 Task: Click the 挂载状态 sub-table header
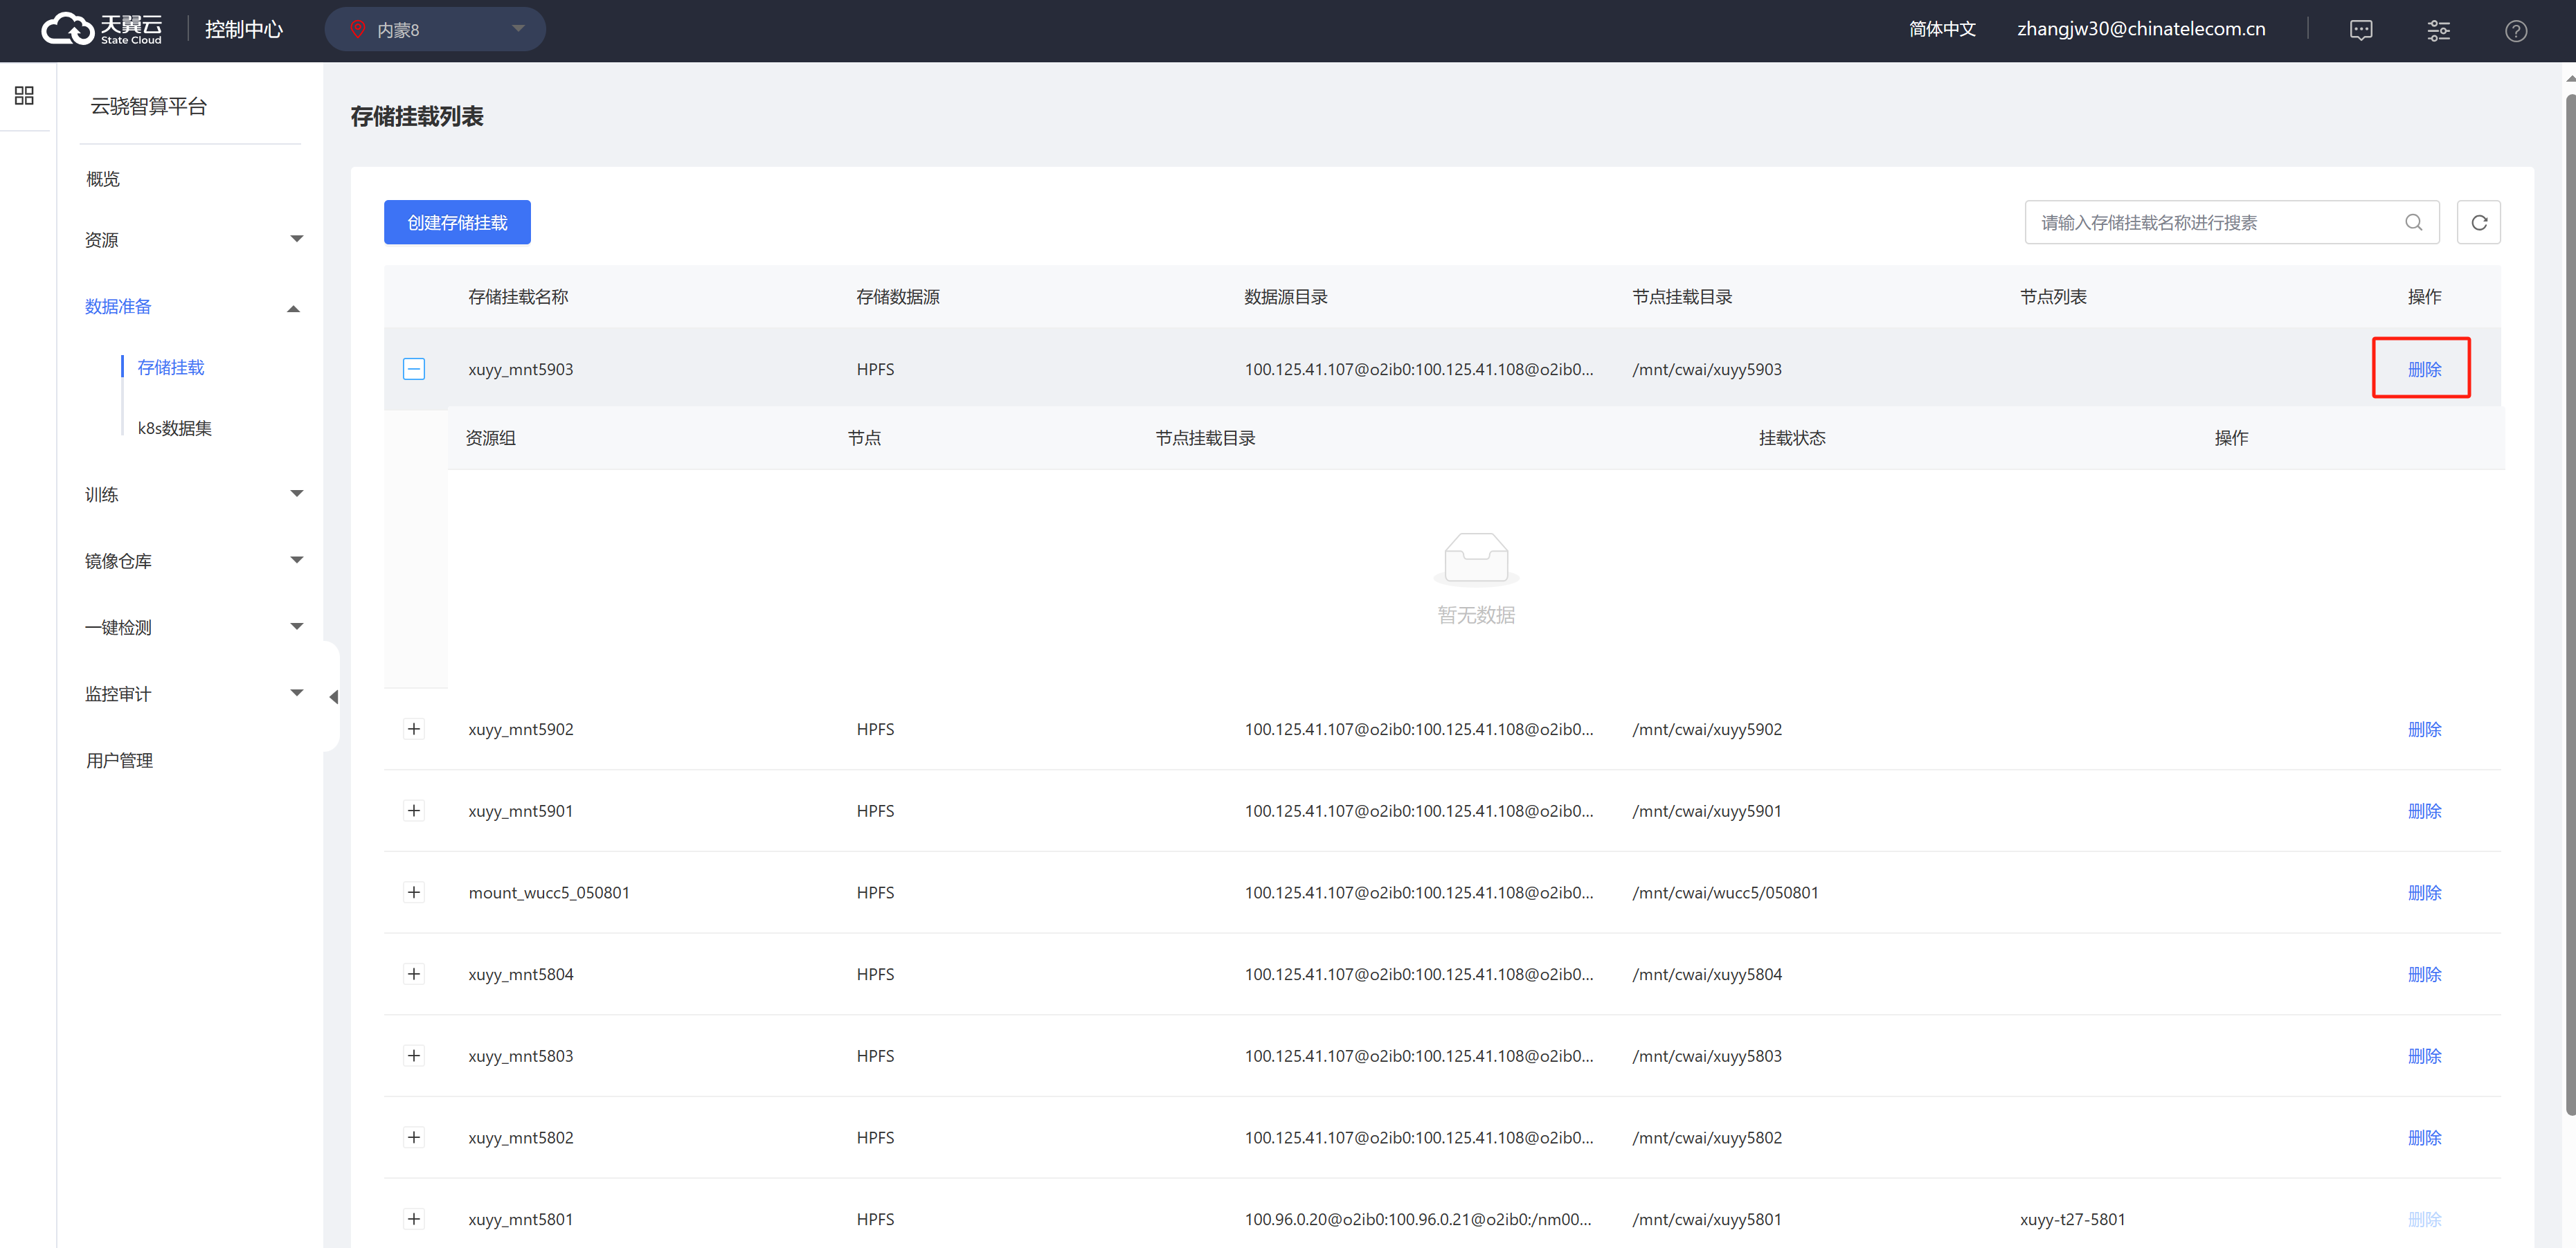click(1792, 437)
